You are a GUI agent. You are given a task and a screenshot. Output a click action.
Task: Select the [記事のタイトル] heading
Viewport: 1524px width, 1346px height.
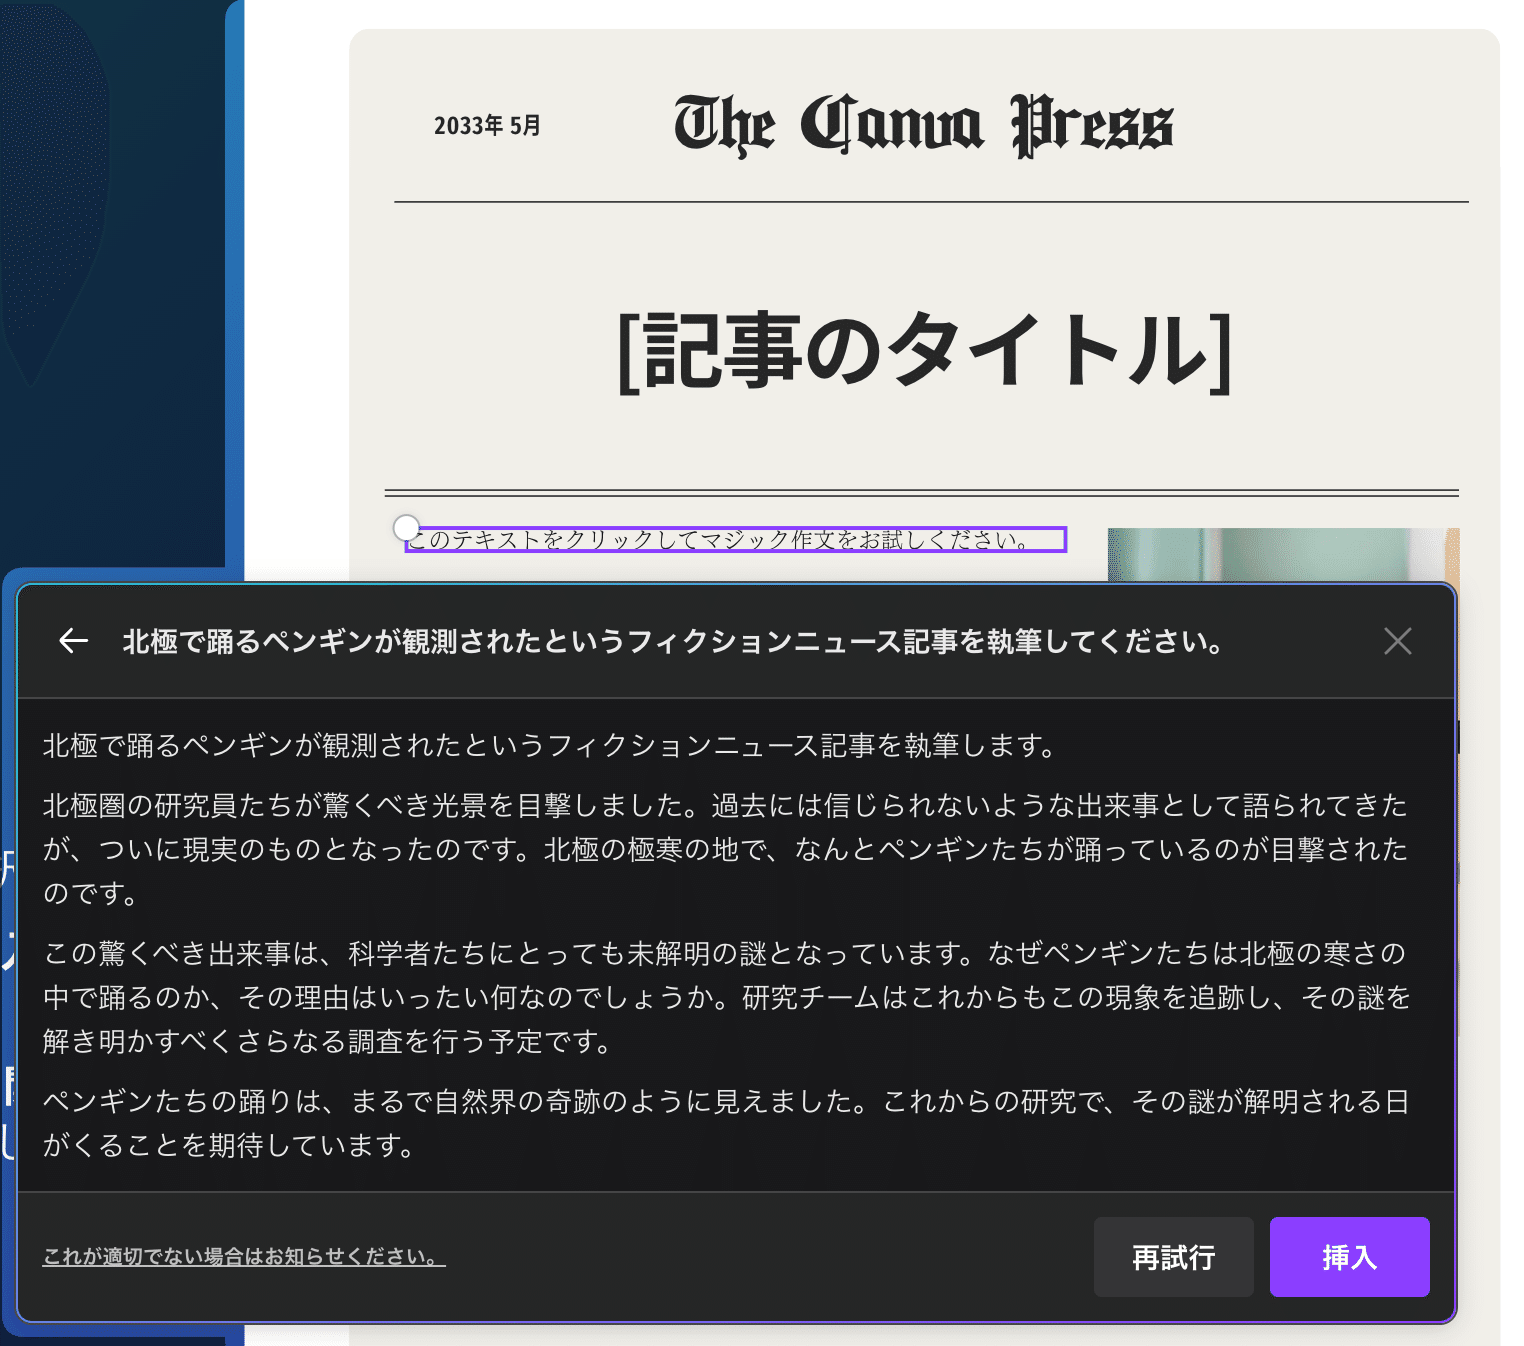(925, 350)
